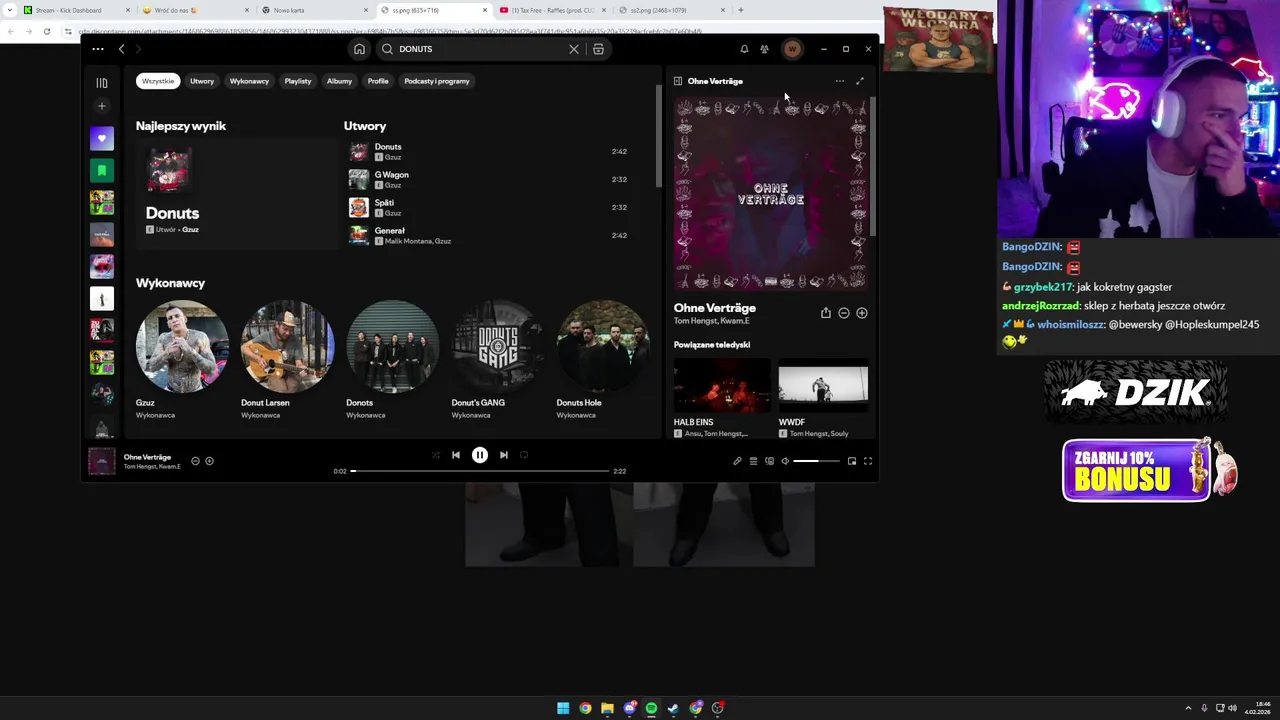The height and width of the screenshot is (720, 1280).
Task: Select the Playlisty filter chip
Action: (x=298, y=81)
